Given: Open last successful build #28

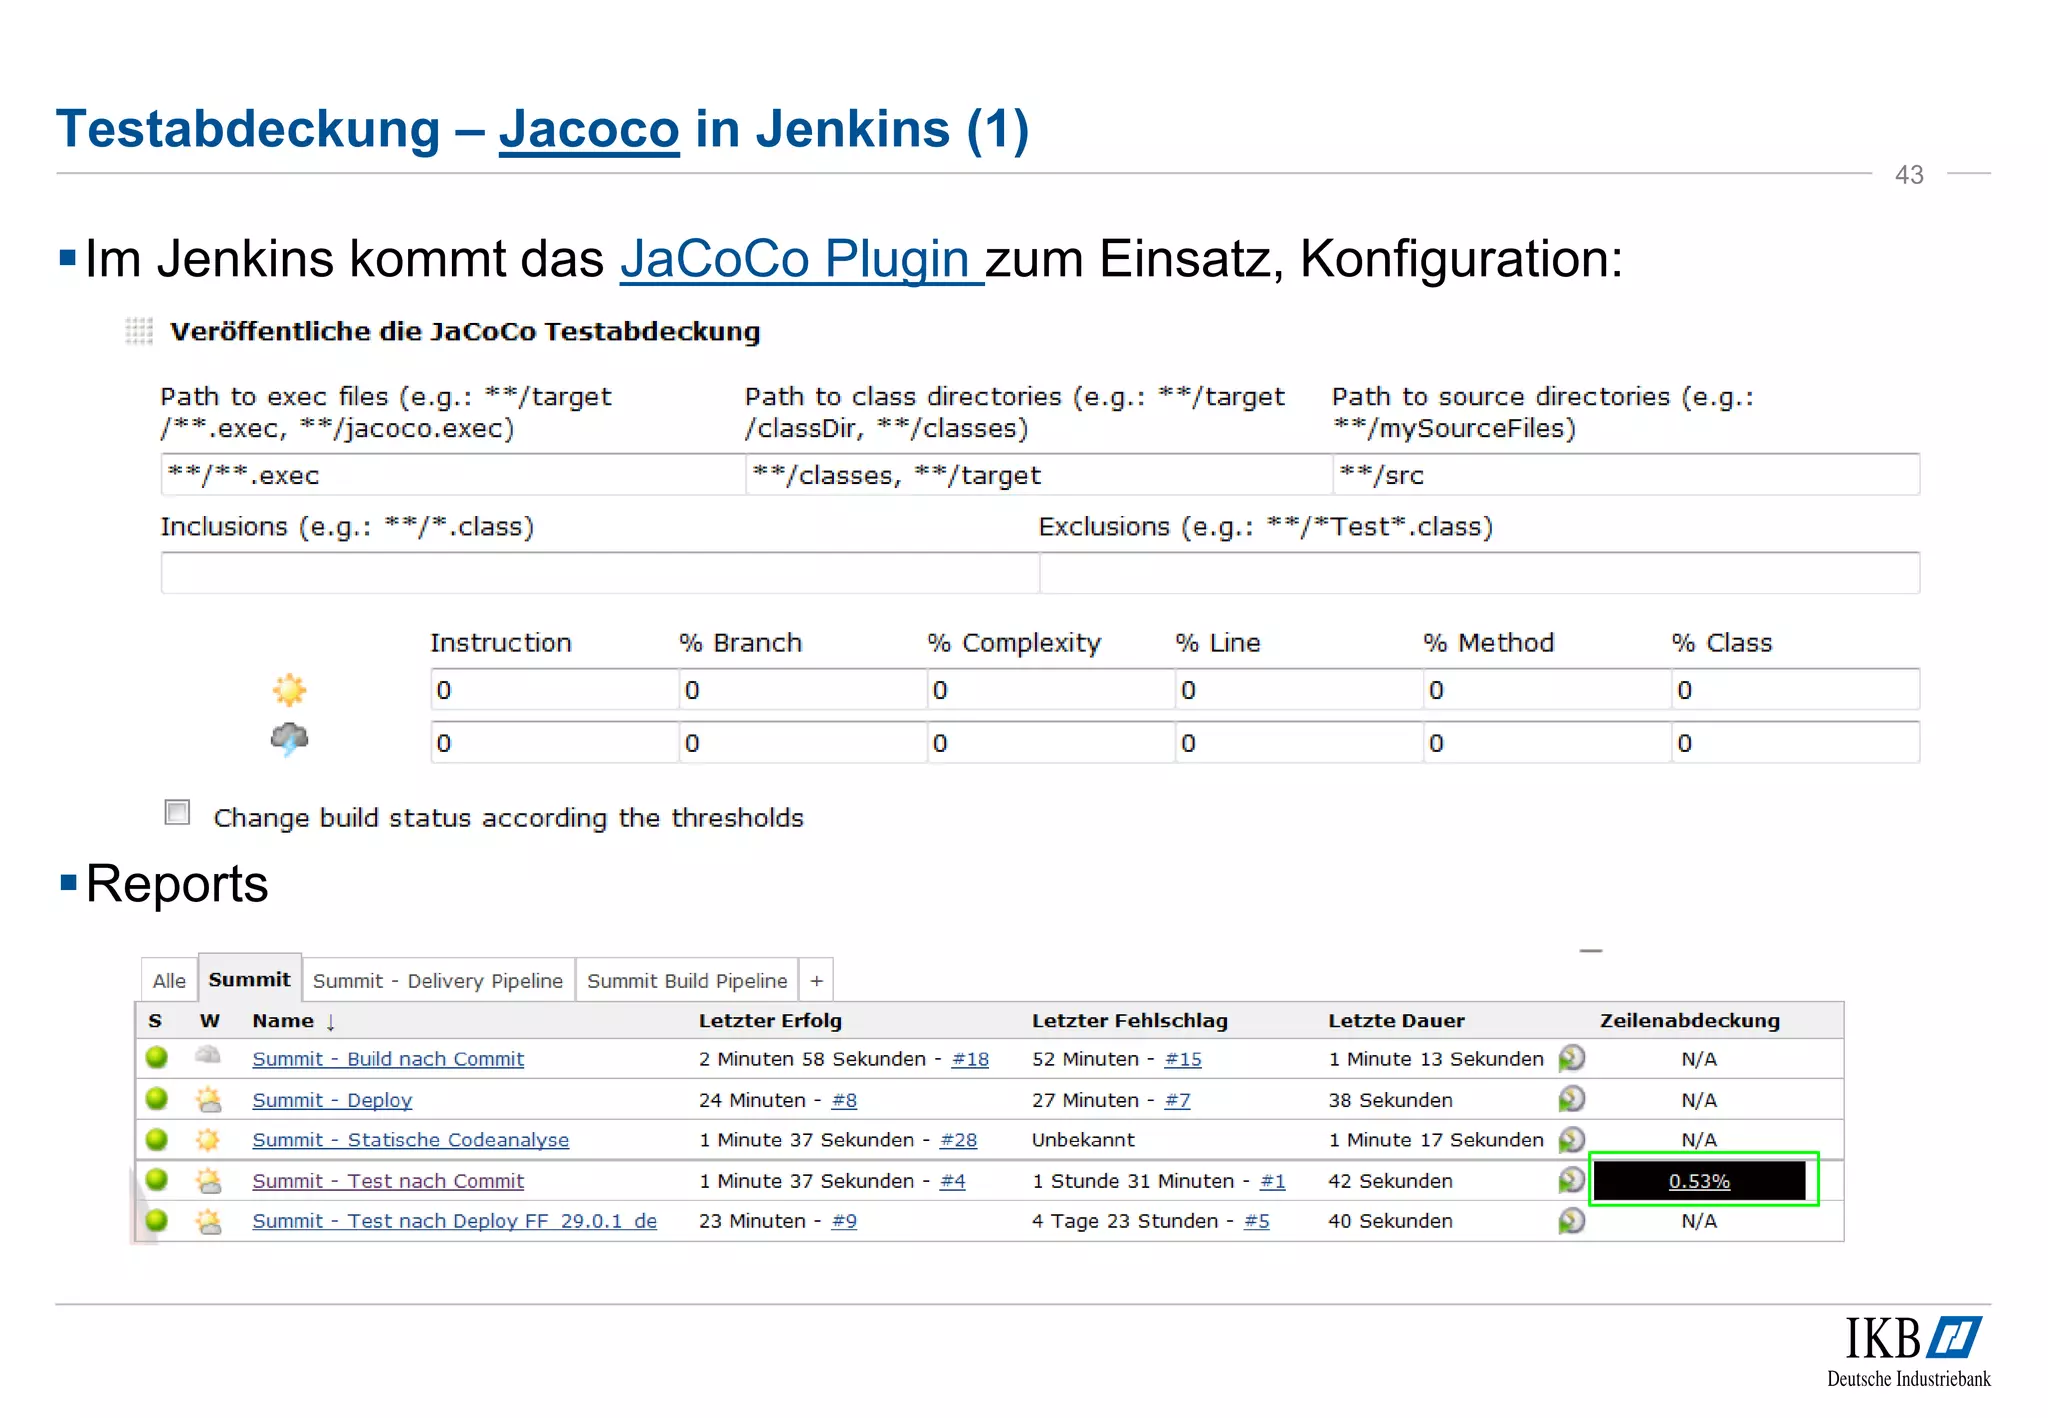Looking at the screenshot, I should pos(958,1140).
